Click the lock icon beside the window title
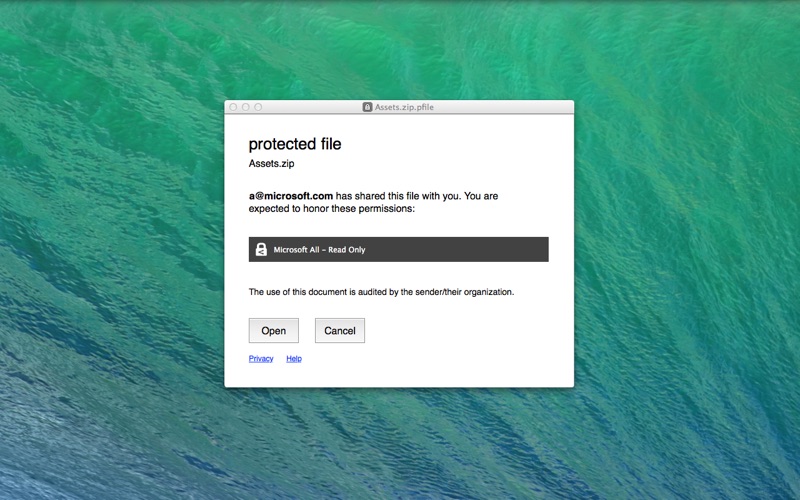Viewport: 800px width, 500px height. pyautogui.click(x=367, y=107)
